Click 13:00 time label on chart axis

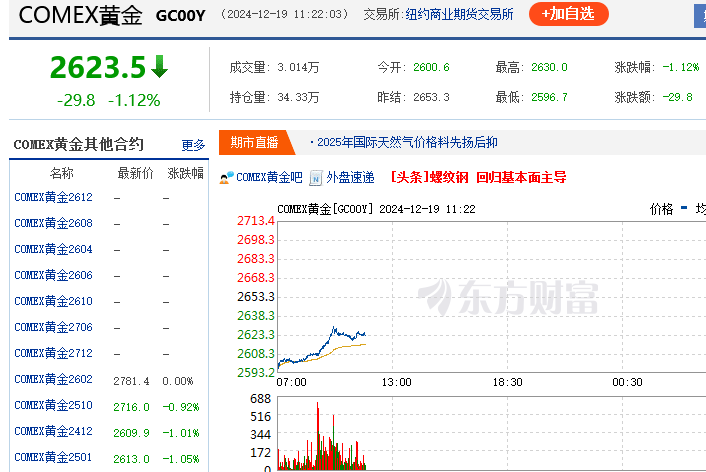396,382
